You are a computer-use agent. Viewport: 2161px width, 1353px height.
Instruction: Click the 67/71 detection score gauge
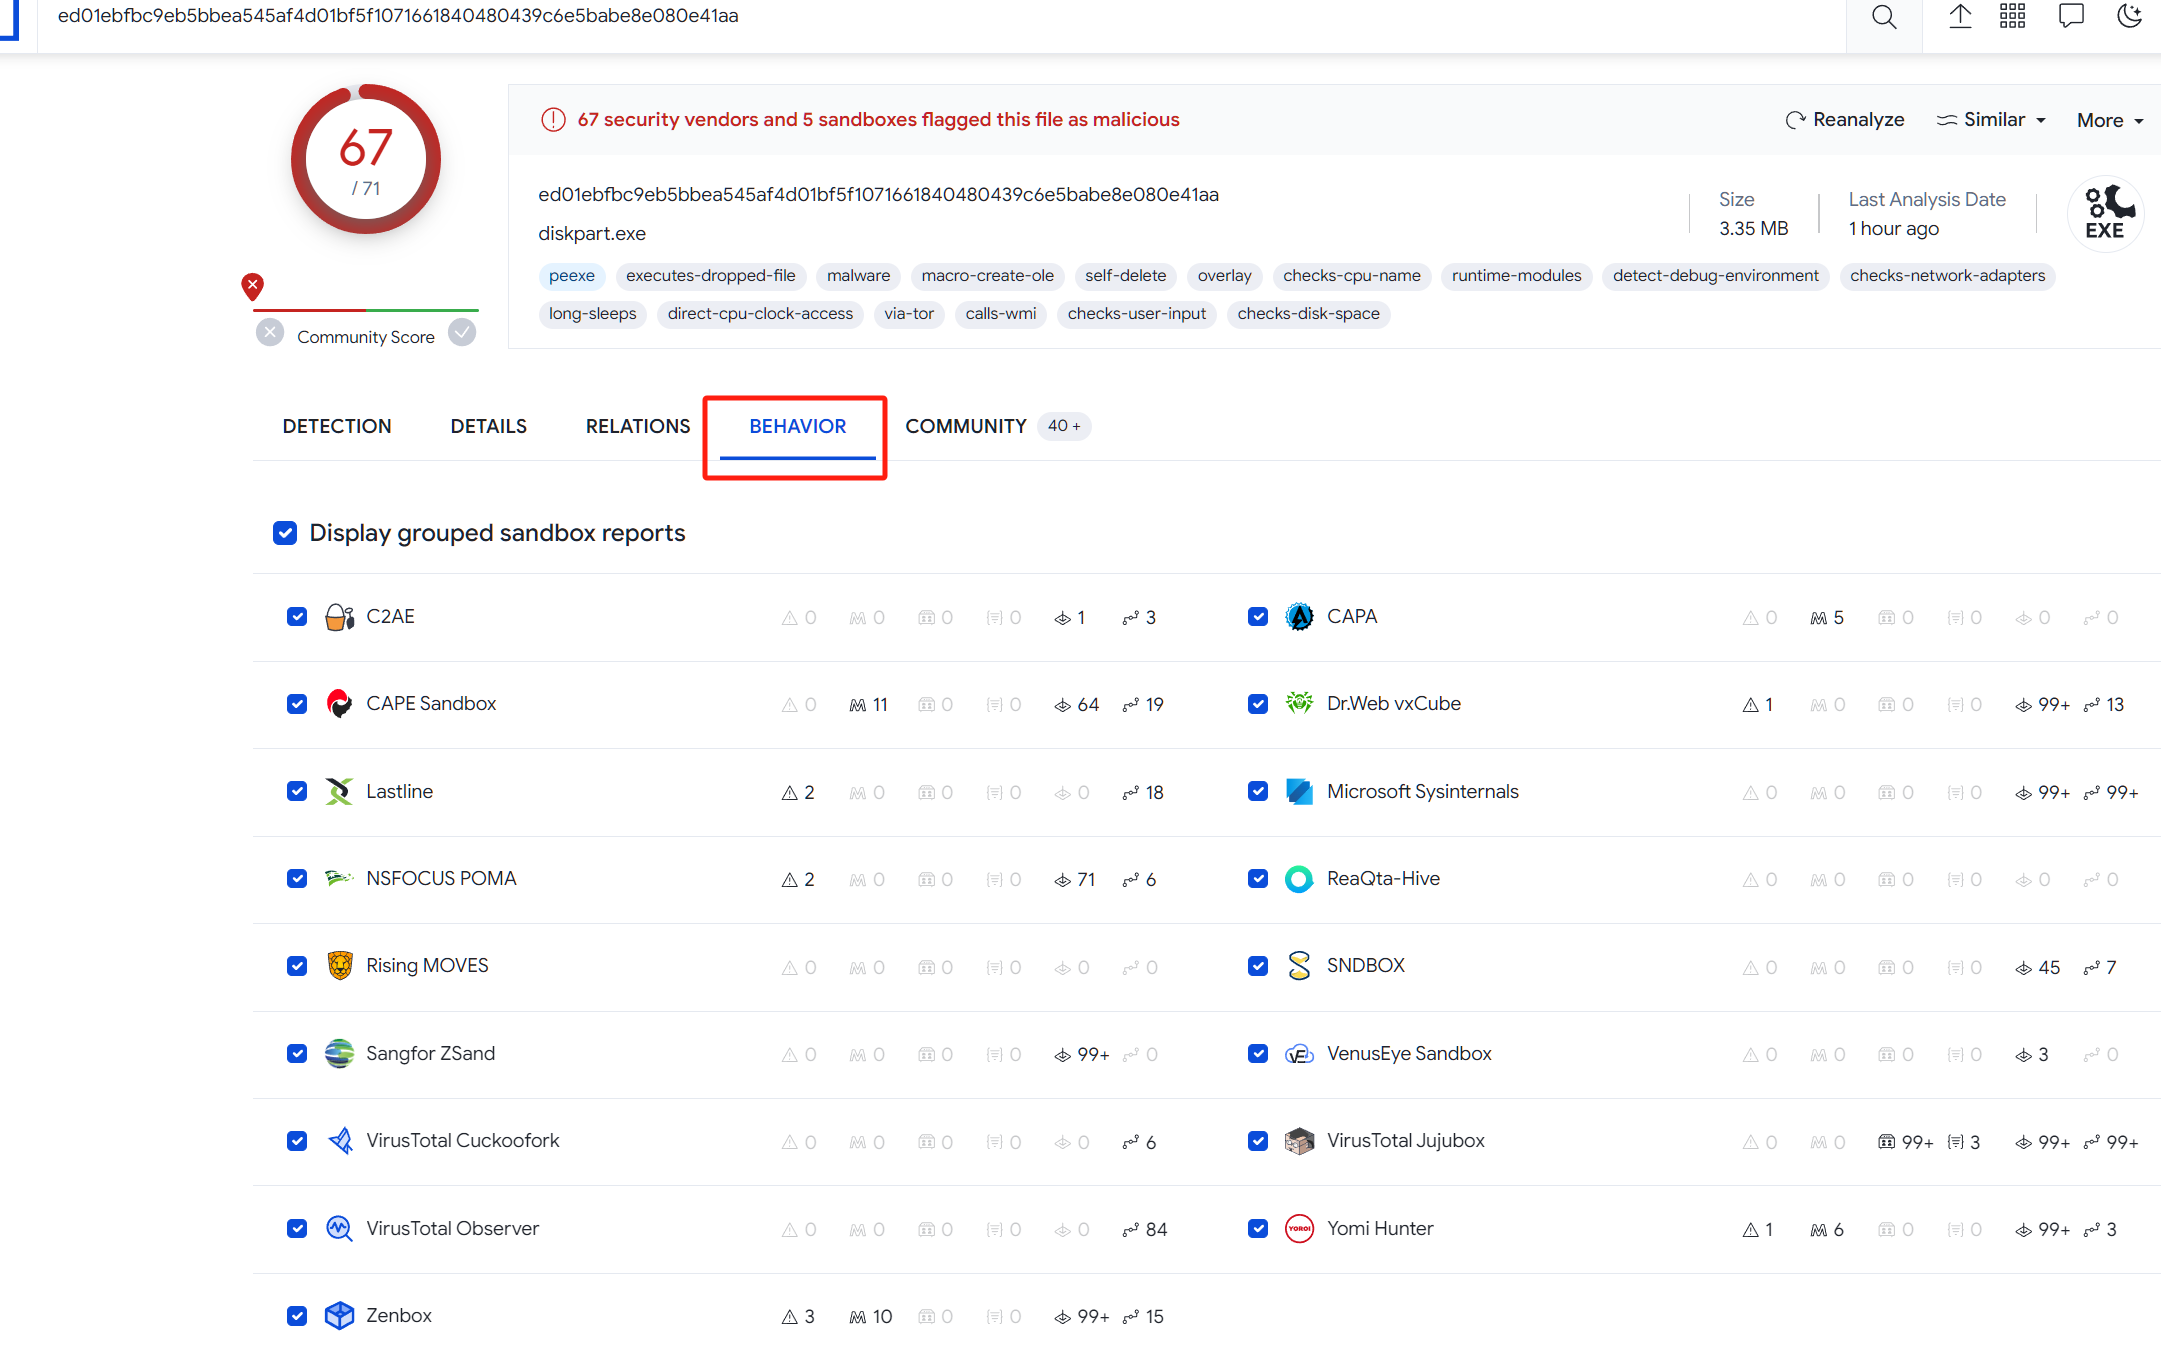[x=366, y=160]
